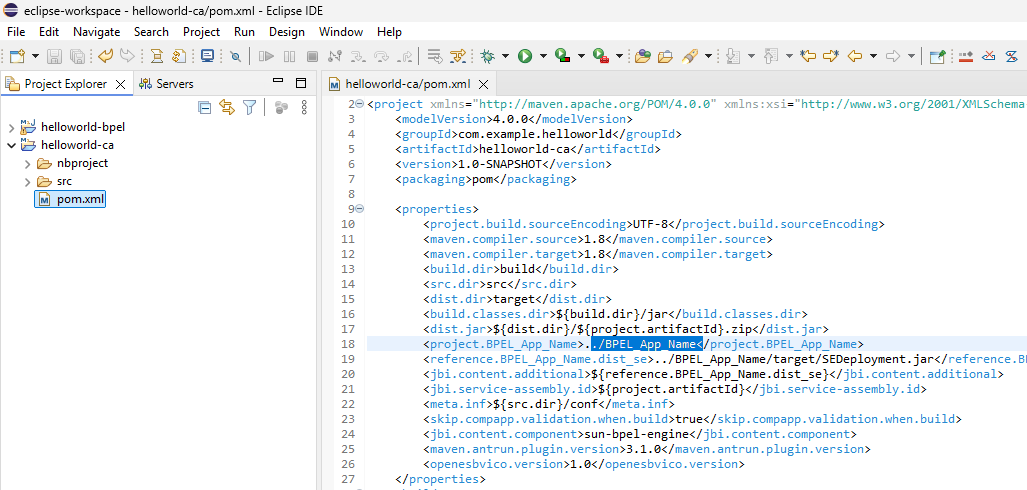Expand the src folder
Screen dimensions: 1027x490
[27, 181]
